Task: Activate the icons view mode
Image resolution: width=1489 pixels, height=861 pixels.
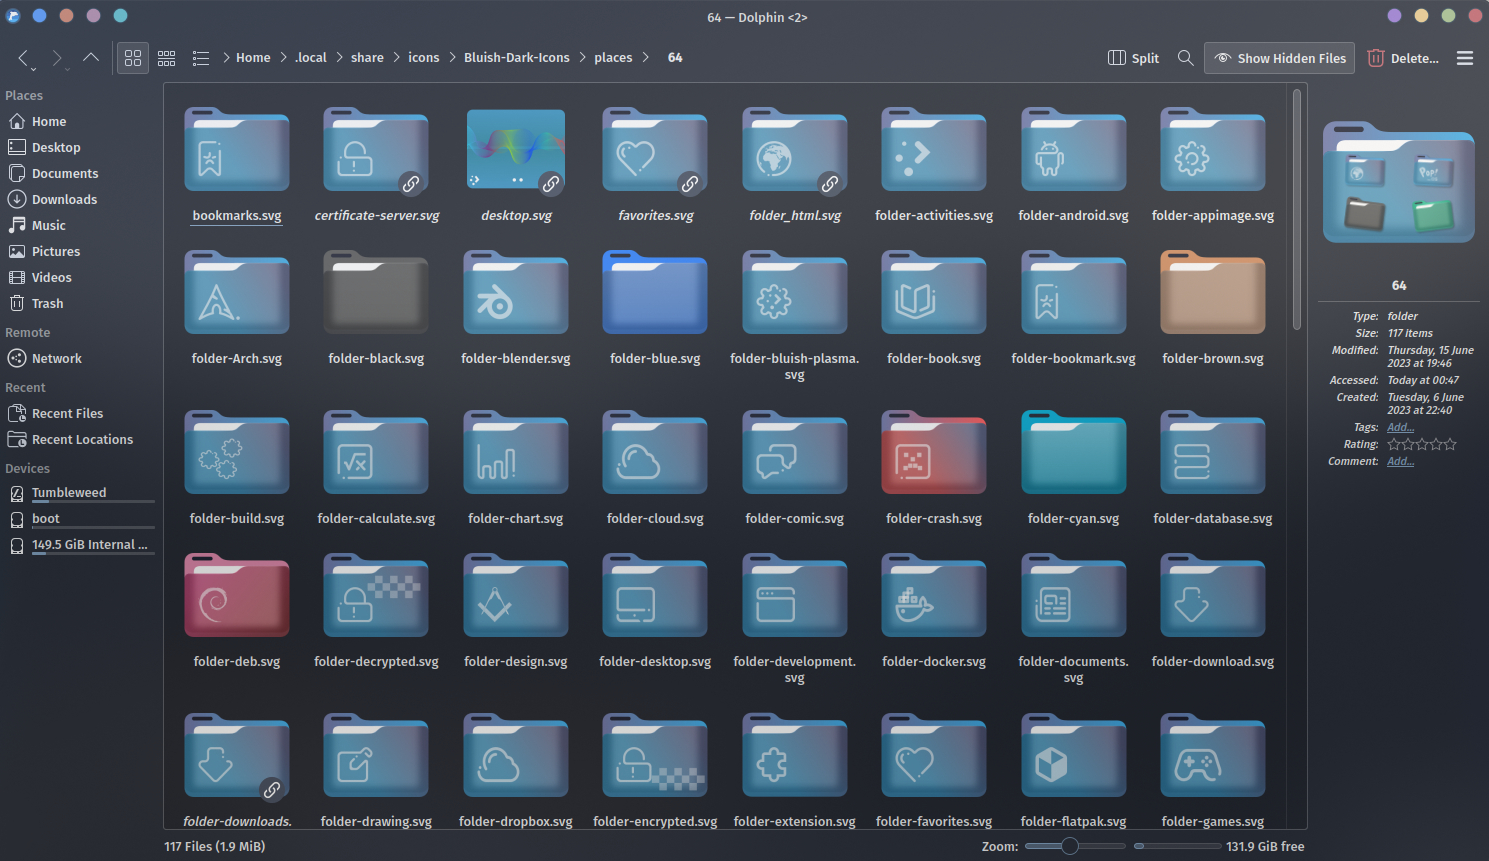Action: (133, 57)
